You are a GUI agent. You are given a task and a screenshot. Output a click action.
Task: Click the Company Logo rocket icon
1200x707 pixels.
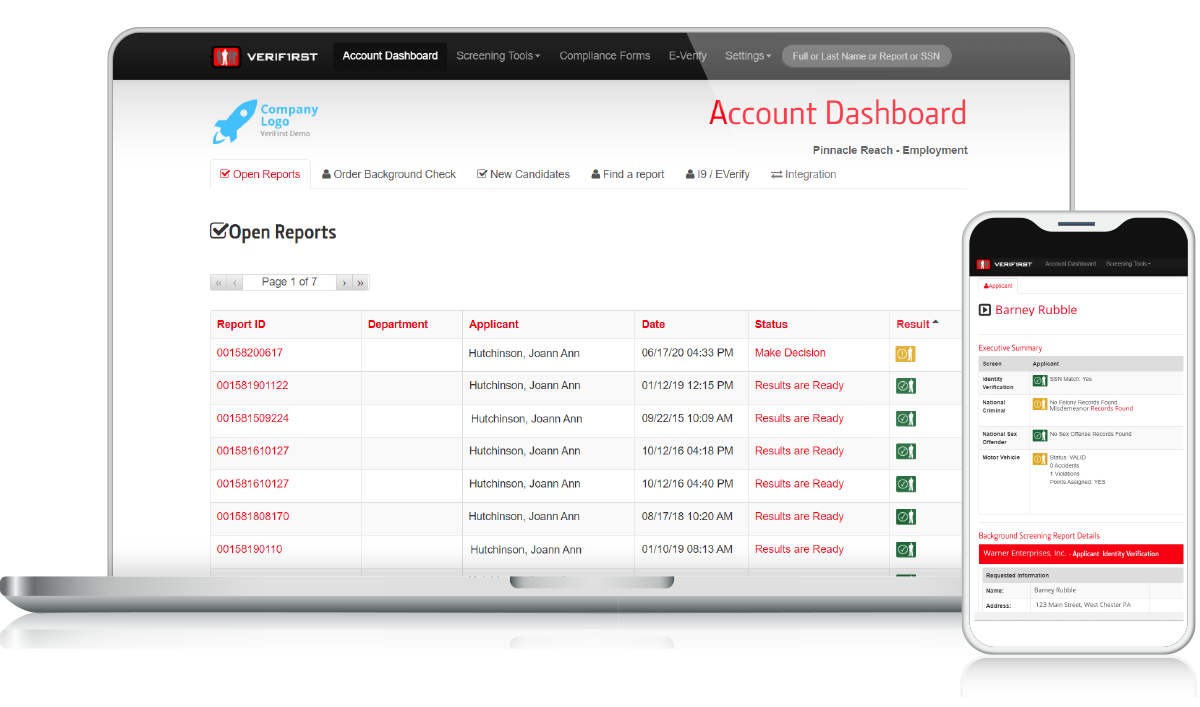point(234,120)
